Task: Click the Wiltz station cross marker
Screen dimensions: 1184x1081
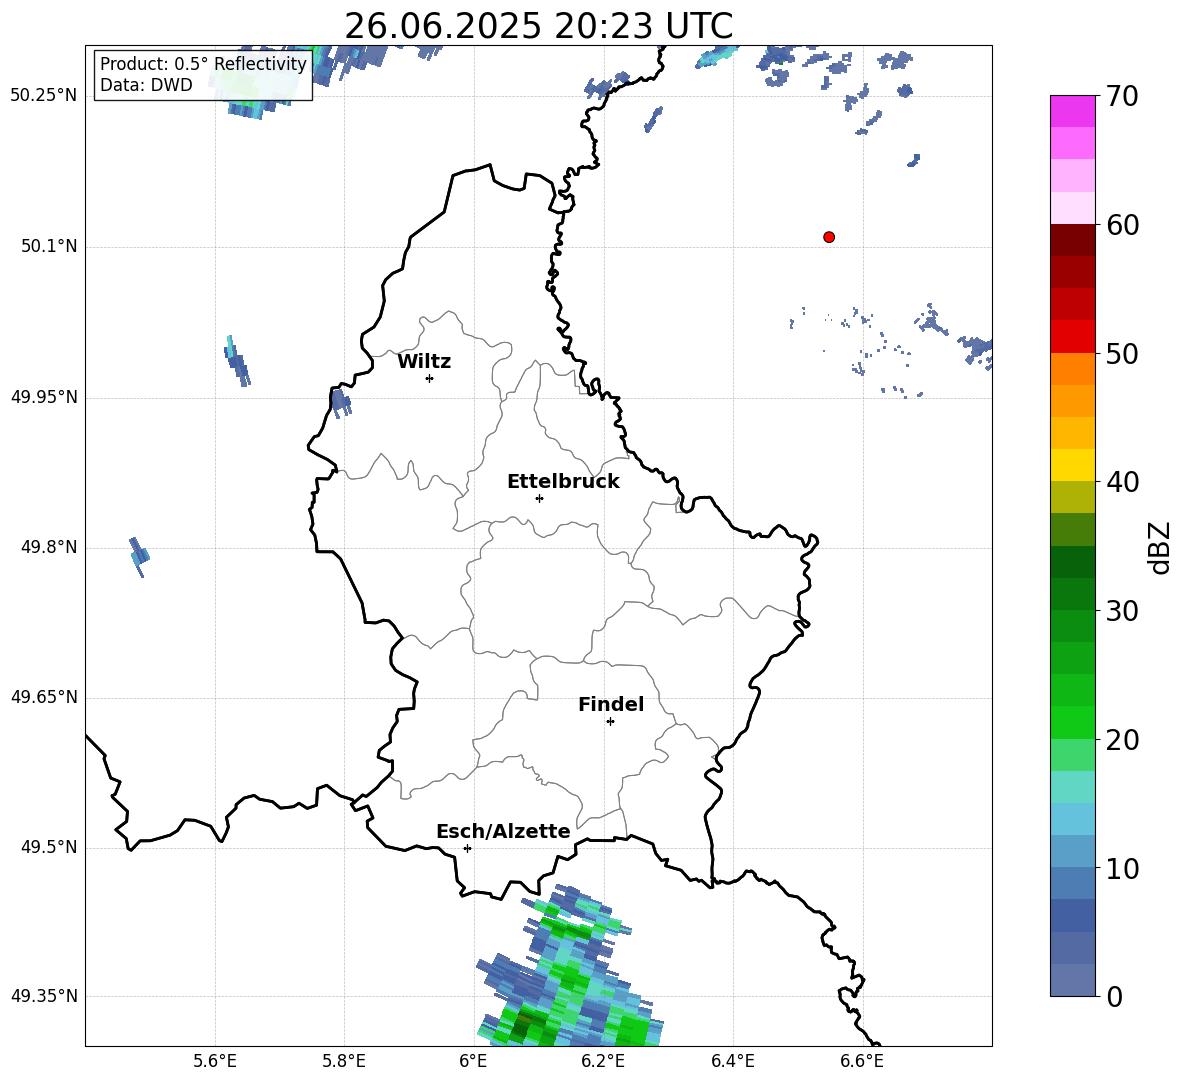Action: 430,378
